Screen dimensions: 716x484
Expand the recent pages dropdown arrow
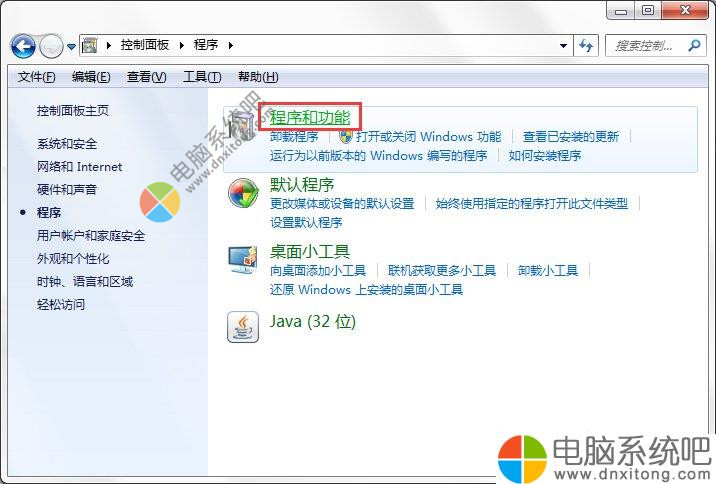(x=71, y=46)
